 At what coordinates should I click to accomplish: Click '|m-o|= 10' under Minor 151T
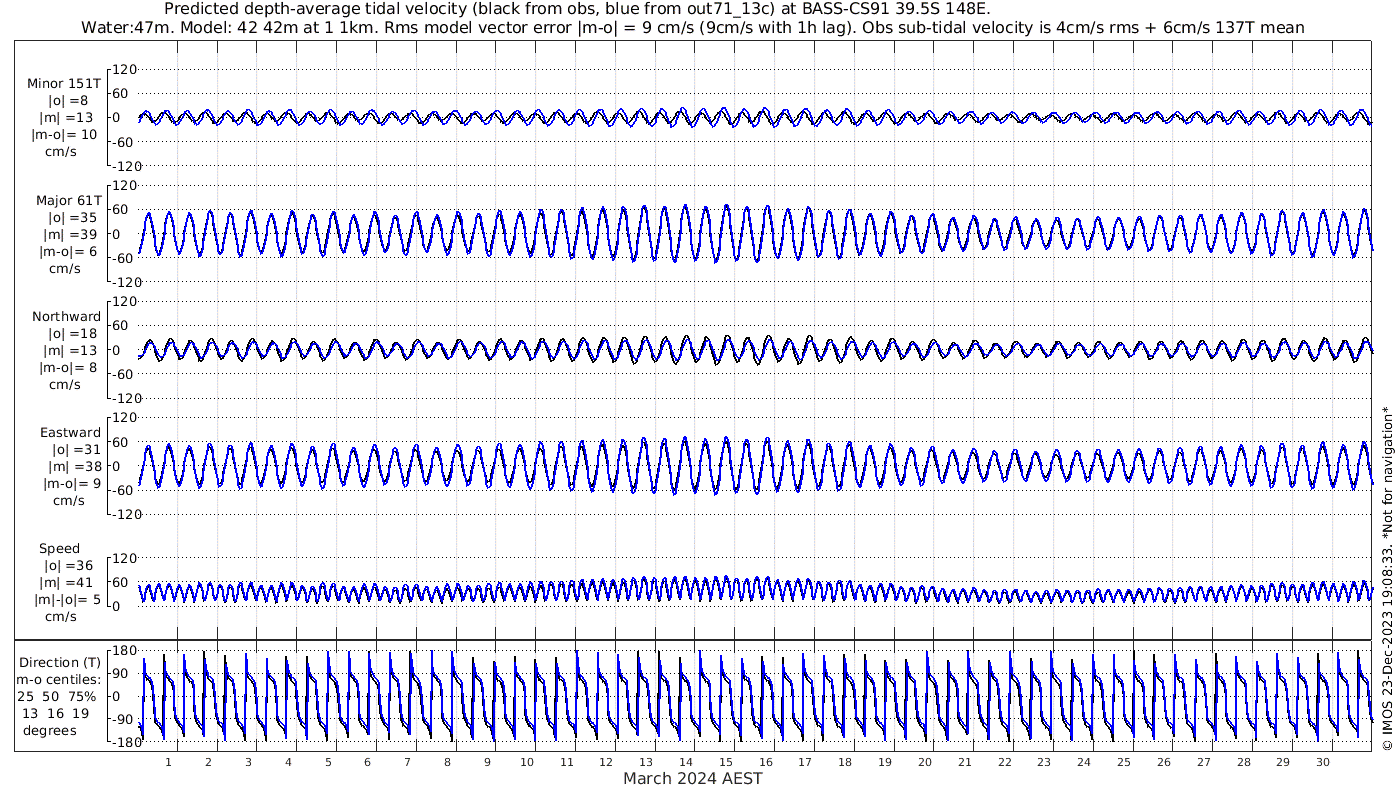point(64,135)
